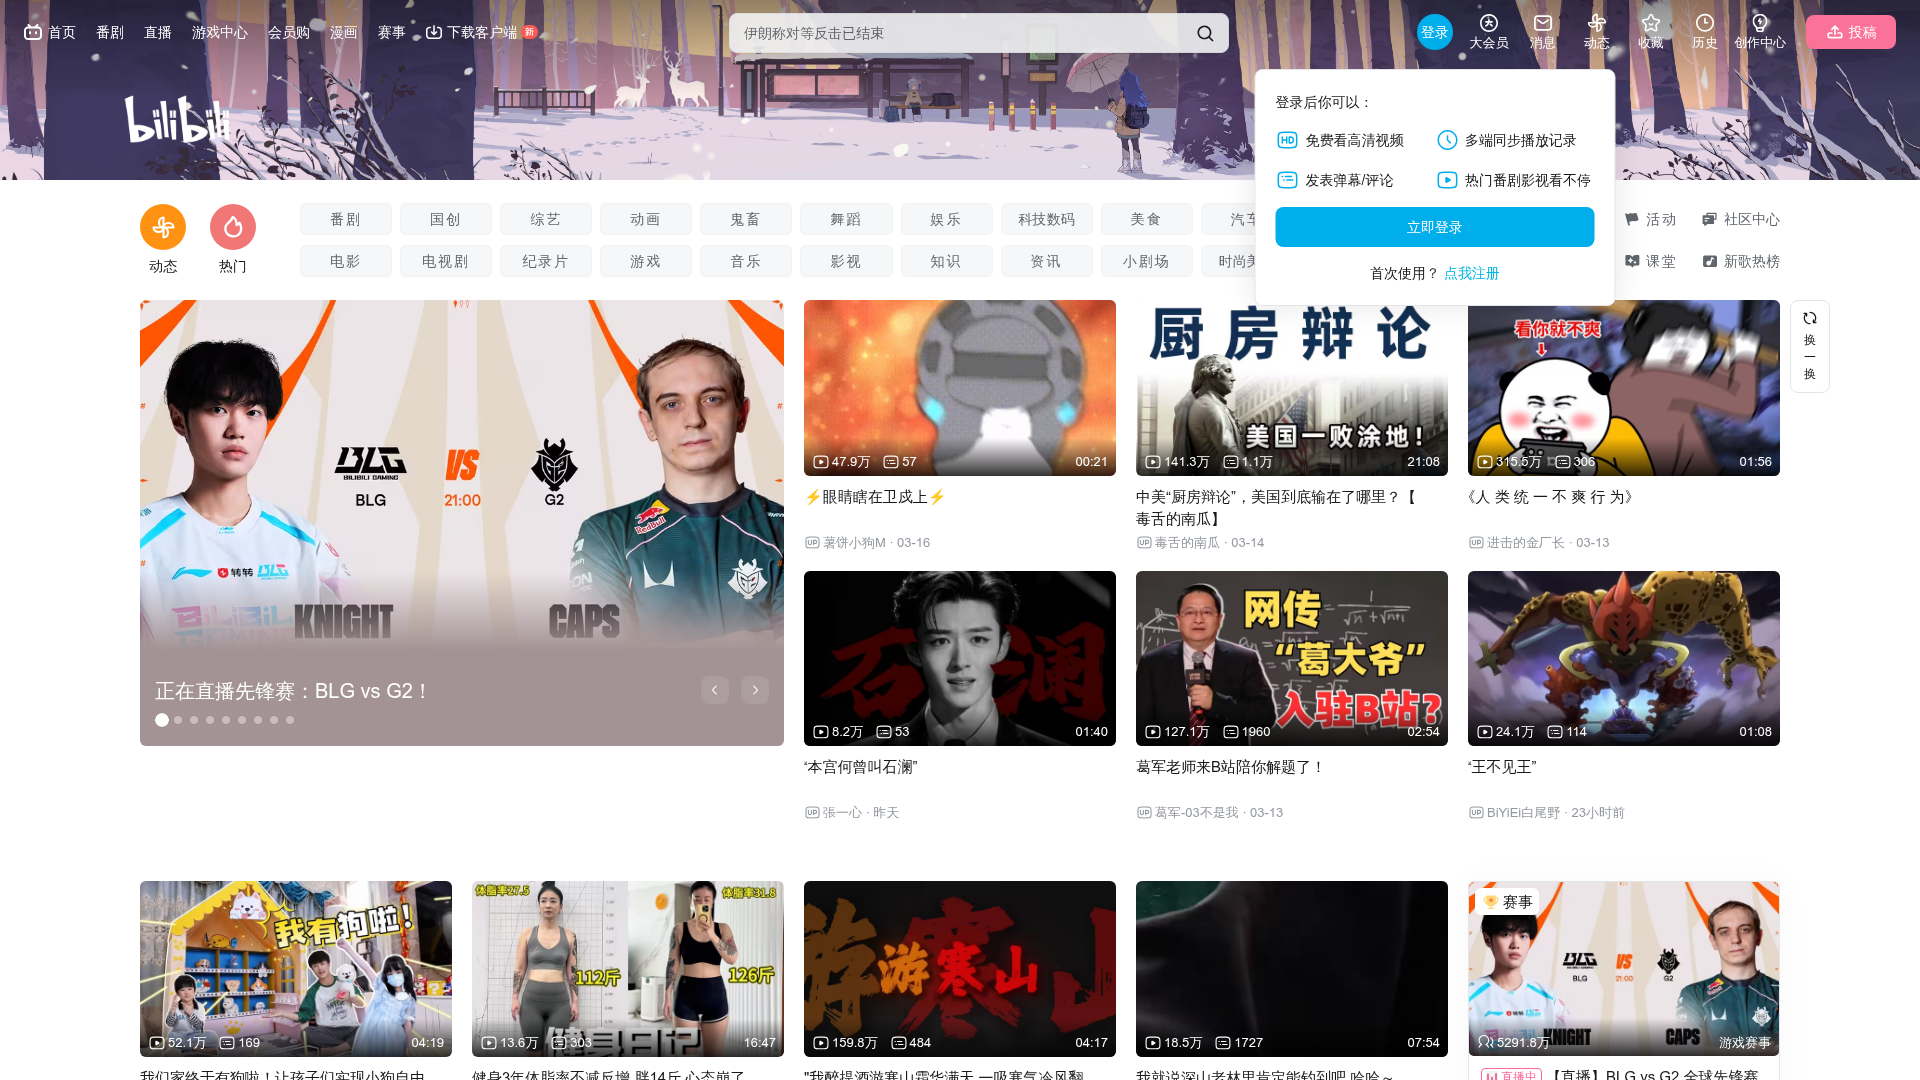Click the search input field
Image resolution: width=1920 pixels, height=1080 pixels.
pos(960,33)
